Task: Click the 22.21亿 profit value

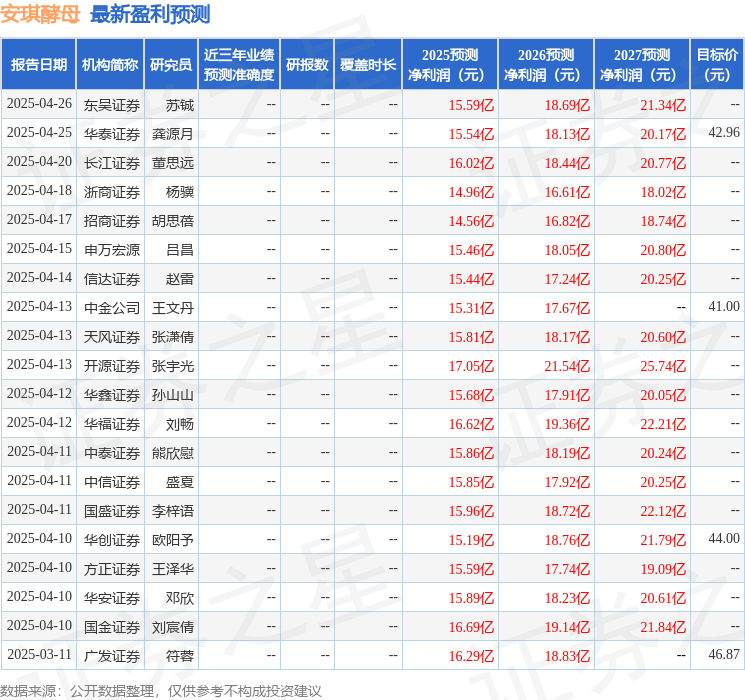Action: coord(663,424)
